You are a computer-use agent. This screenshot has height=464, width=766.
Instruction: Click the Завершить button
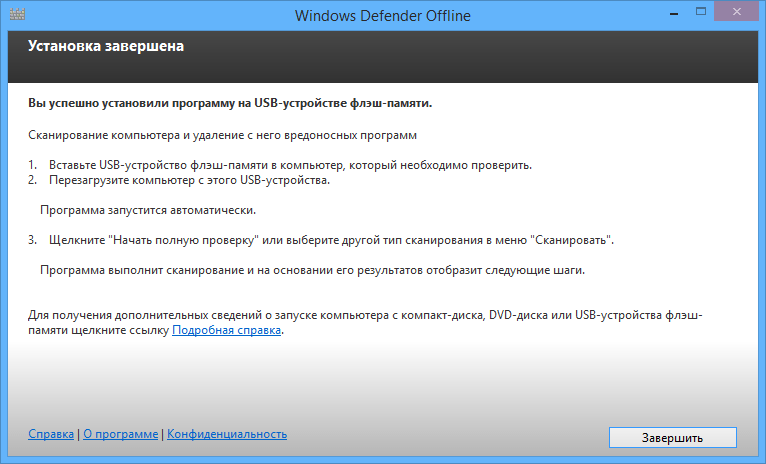pos(673,438)
